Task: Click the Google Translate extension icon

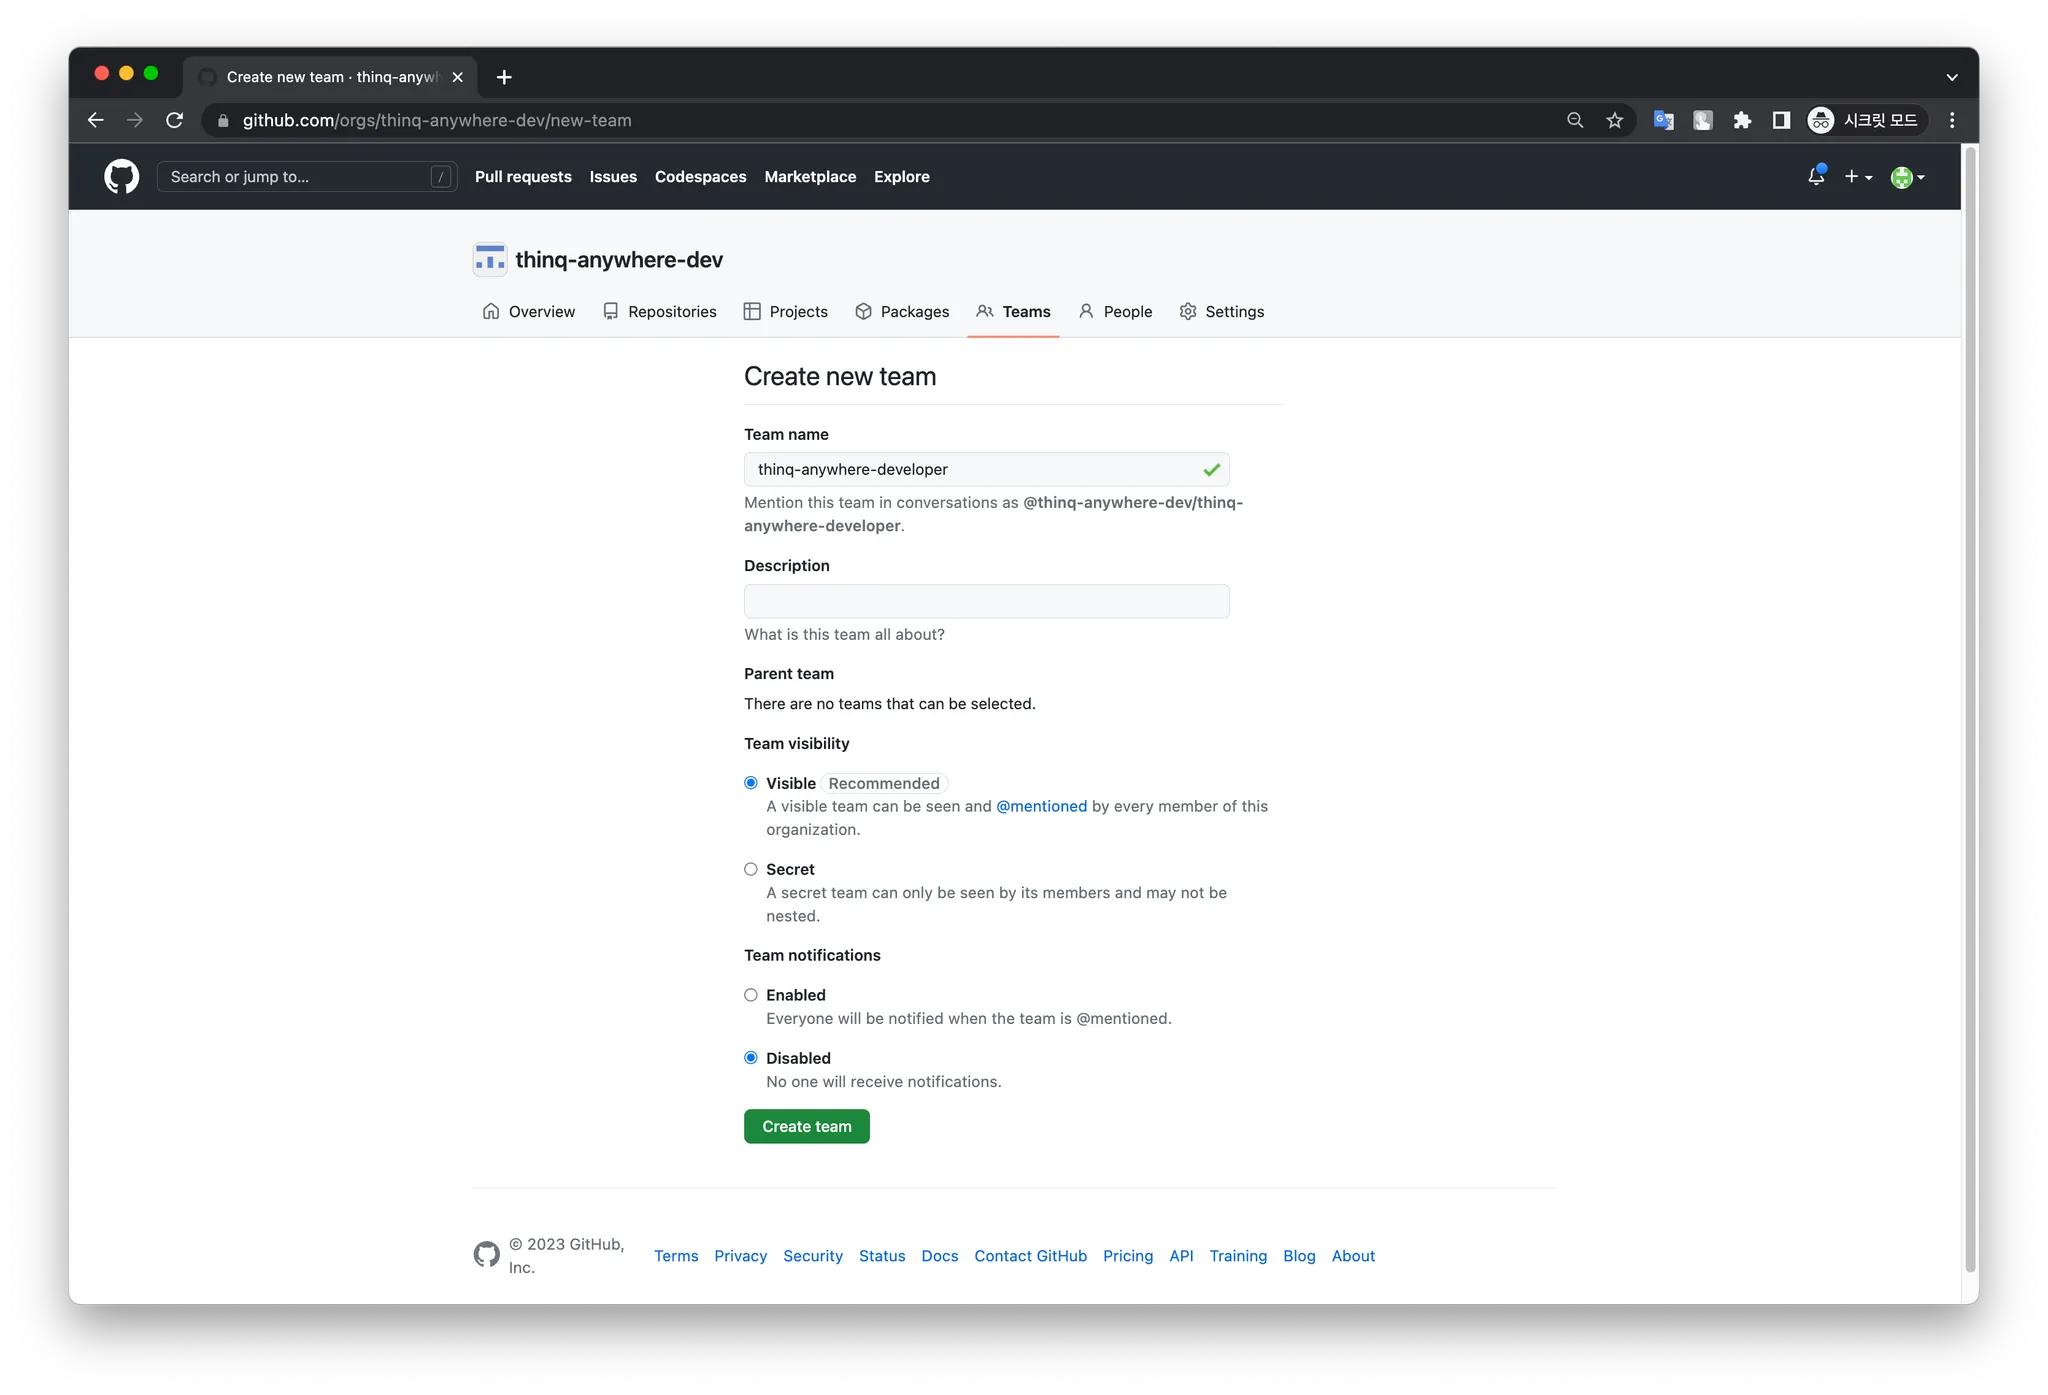Action: point(1663,120)
